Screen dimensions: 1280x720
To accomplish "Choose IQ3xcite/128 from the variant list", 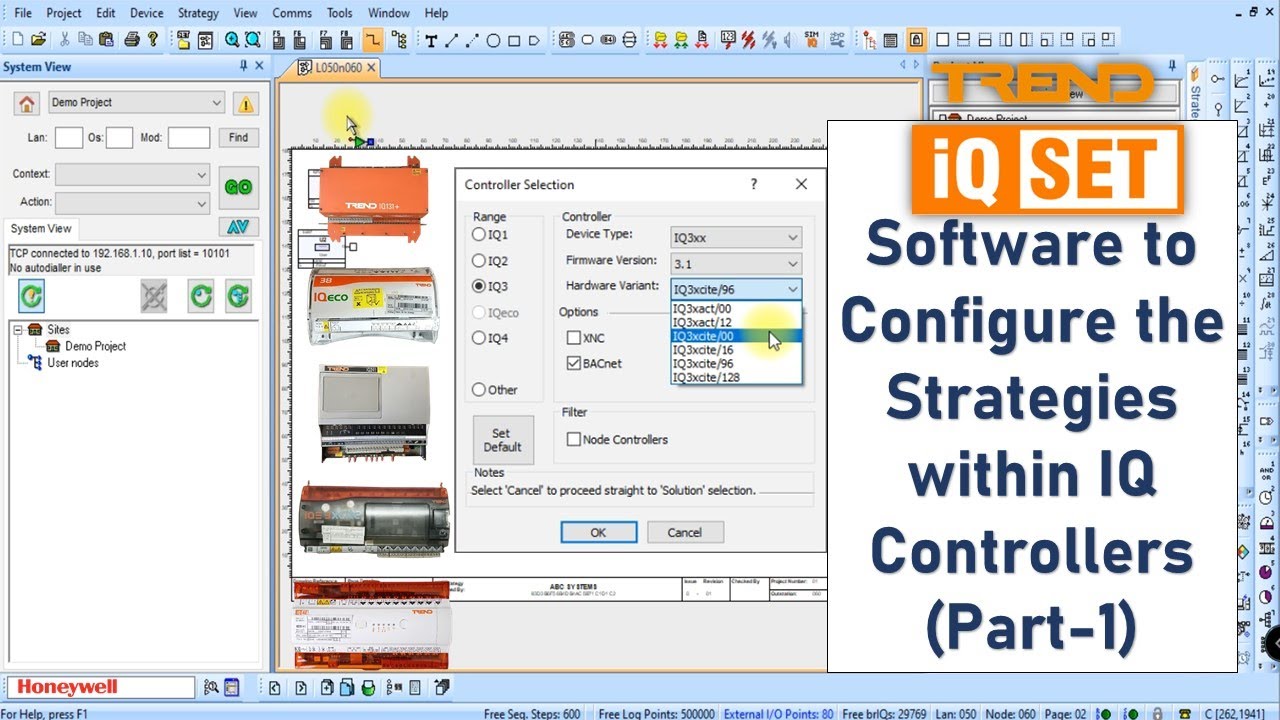I will (x=736, y=377).
